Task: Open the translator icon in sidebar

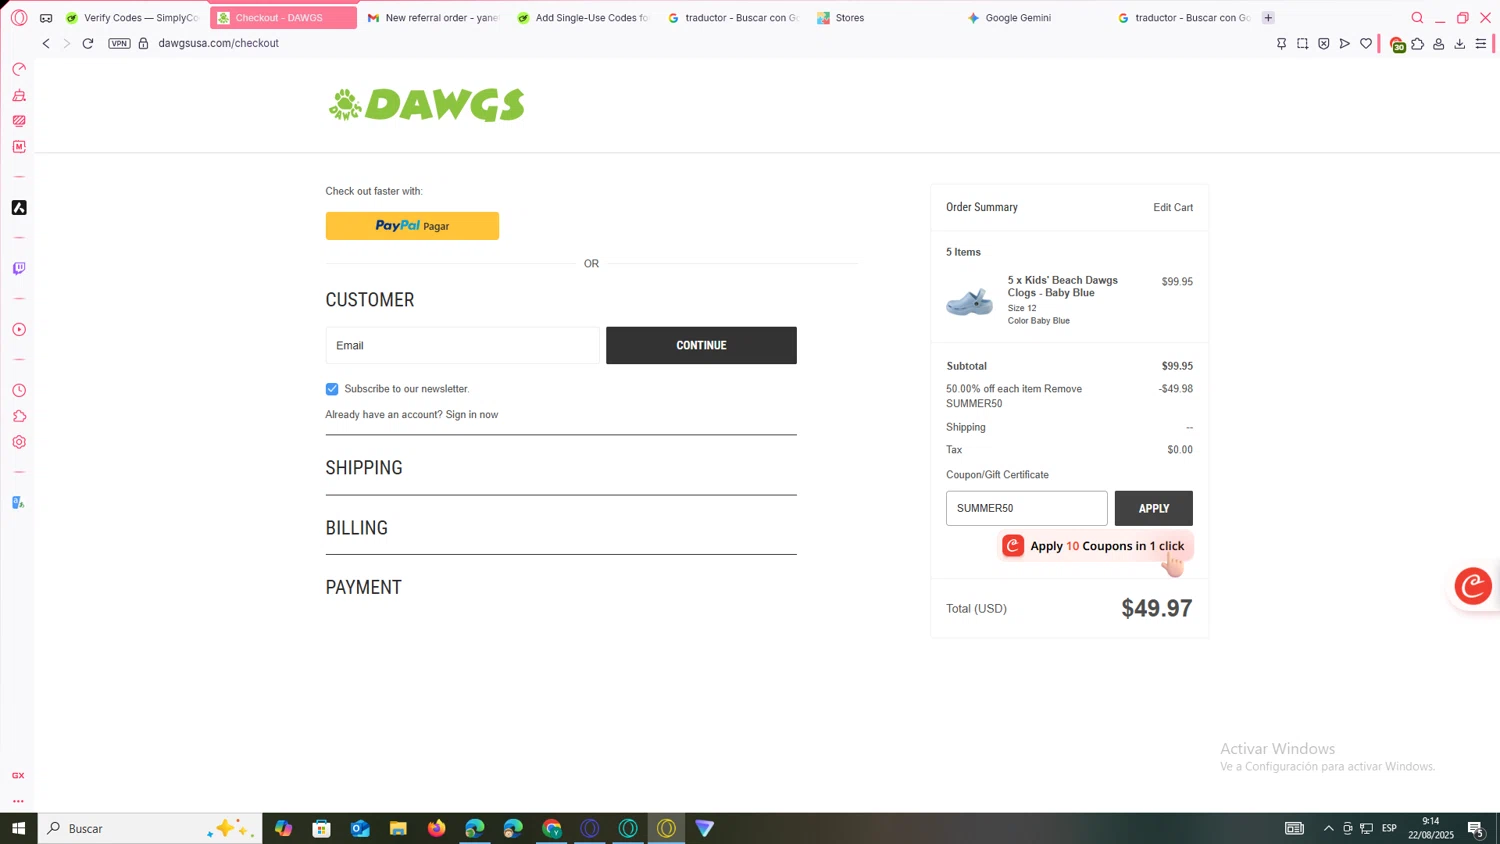Action: coord(19,502)
